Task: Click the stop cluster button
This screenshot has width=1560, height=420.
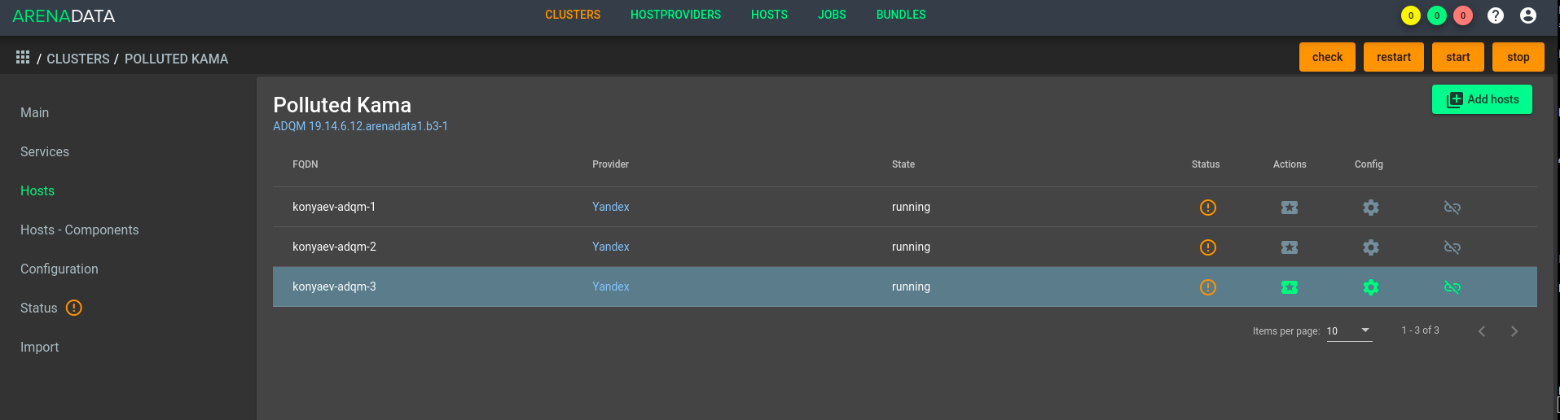Action: [x=1517, y=57]
